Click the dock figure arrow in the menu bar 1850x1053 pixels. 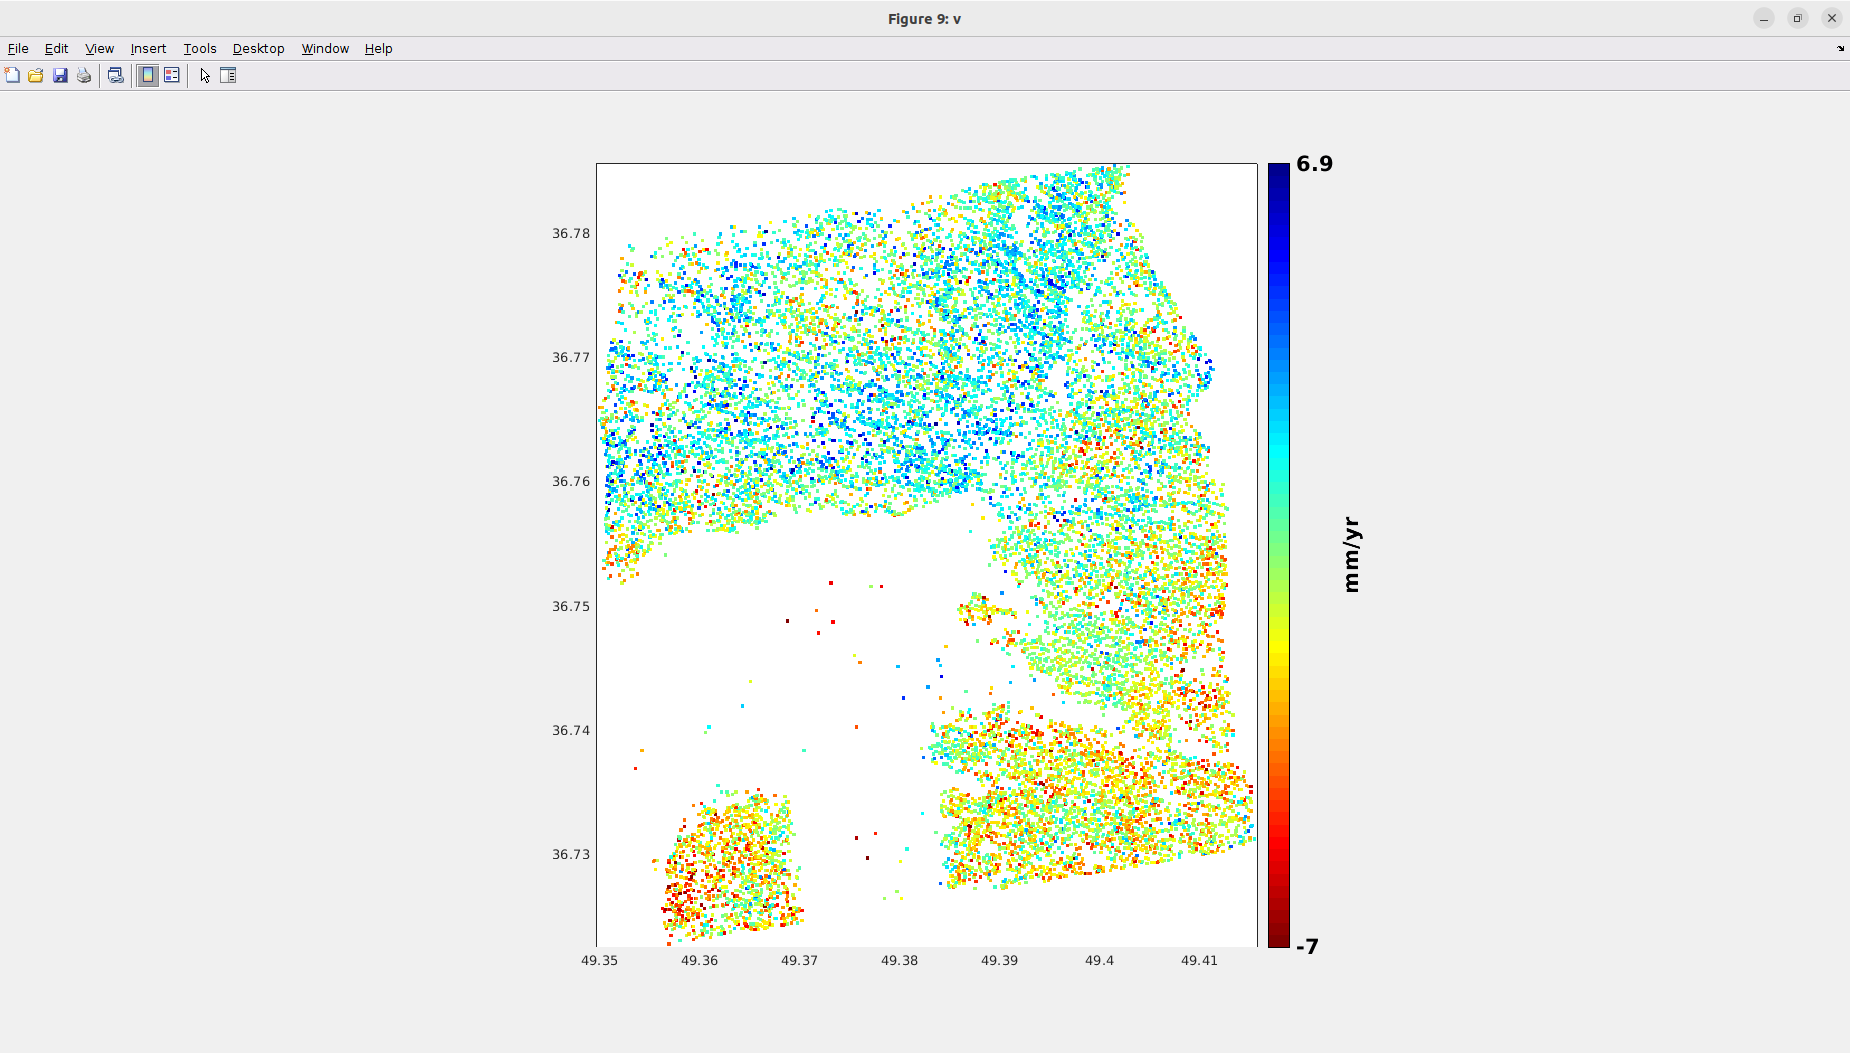pos(1840,48)
